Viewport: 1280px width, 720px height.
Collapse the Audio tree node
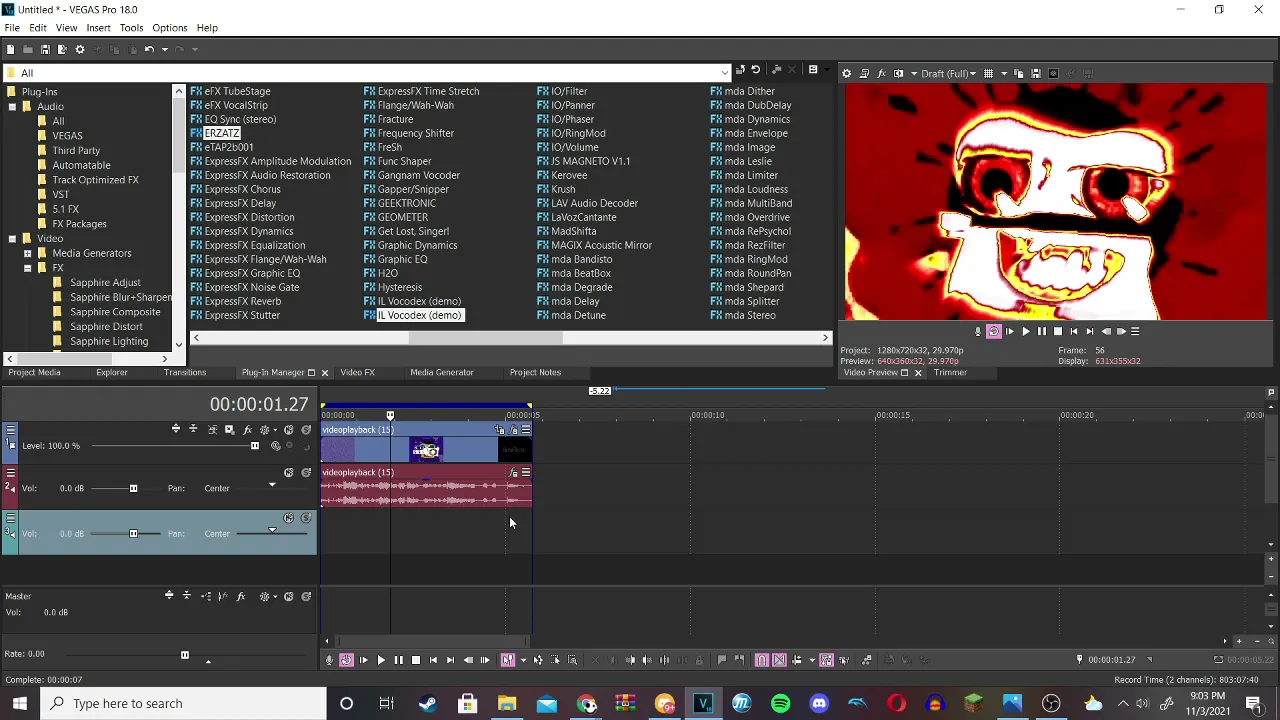12,106
